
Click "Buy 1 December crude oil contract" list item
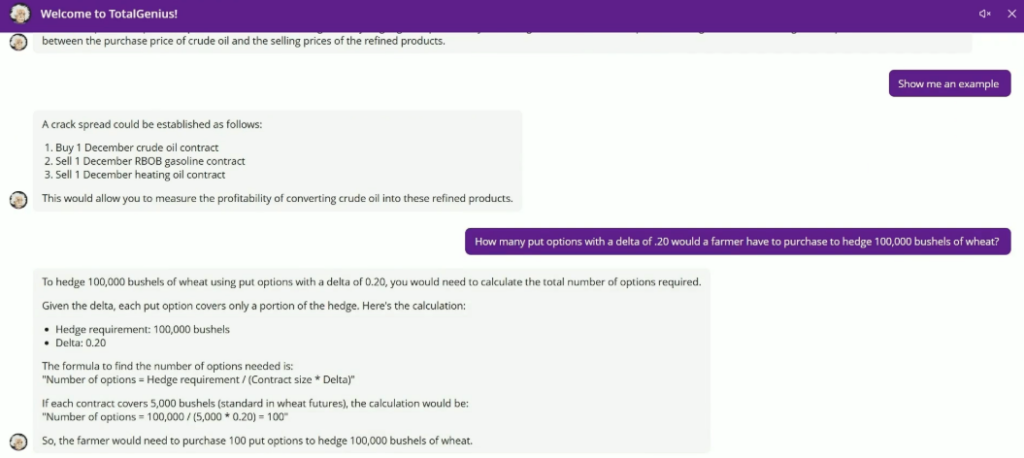[131, 148]
